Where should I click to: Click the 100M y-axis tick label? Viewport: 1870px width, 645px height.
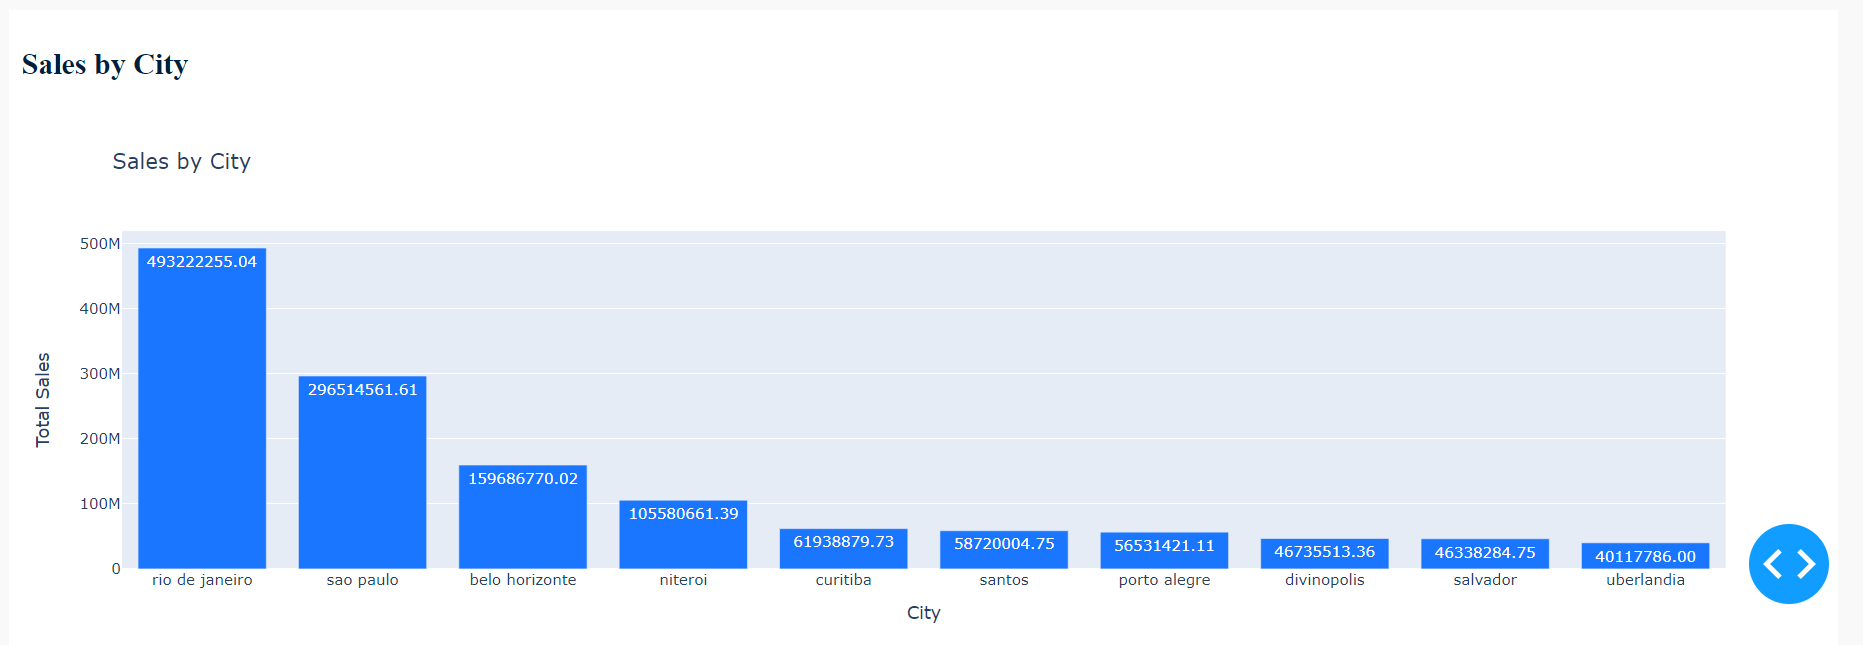pos(100,504)
